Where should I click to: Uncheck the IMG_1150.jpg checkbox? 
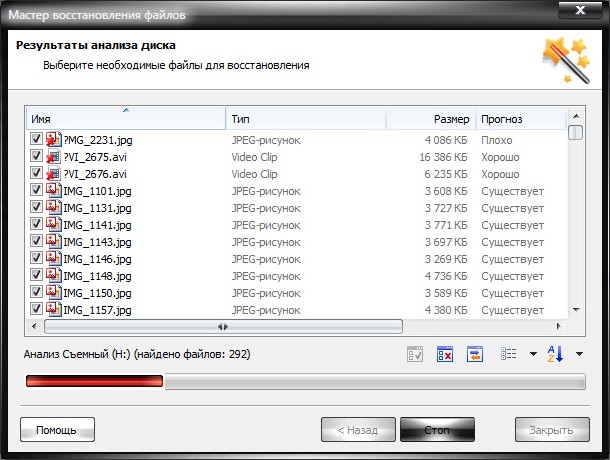click(x=36, y=292)
